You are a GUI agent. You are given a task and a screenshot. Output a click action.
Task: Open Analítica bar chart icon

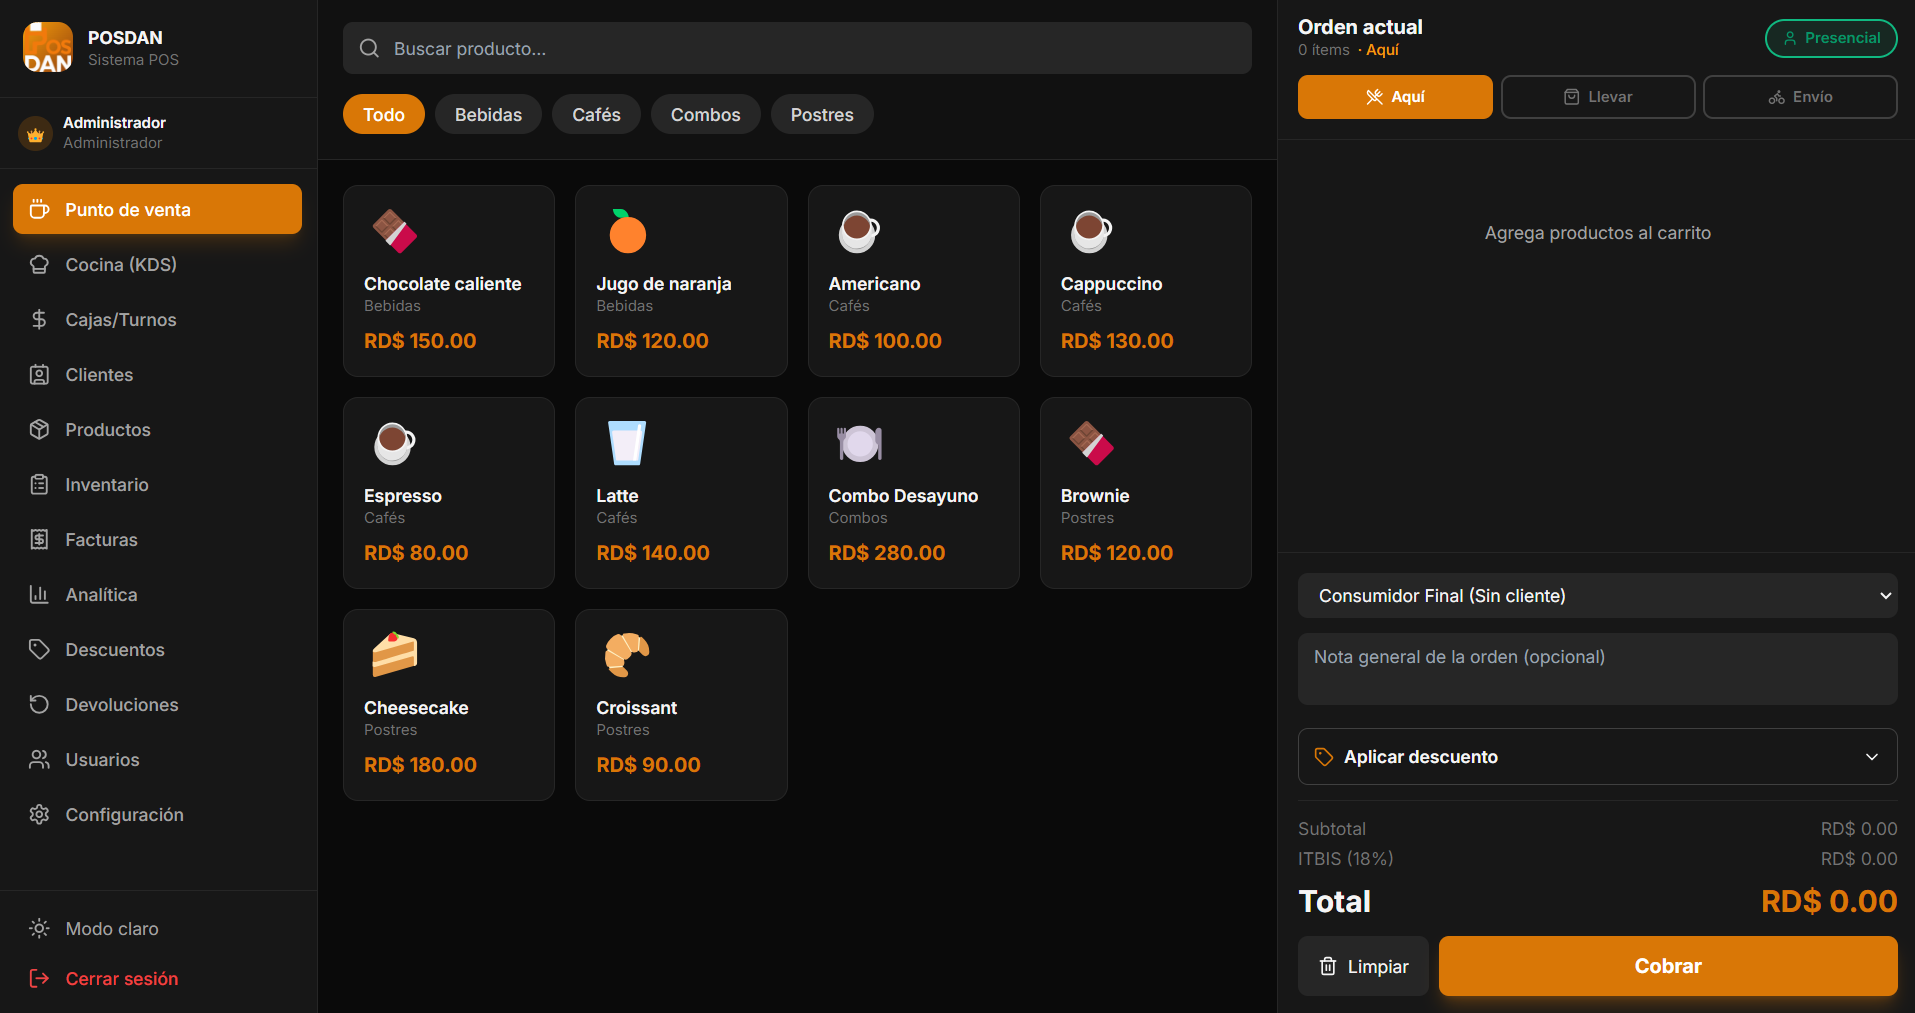[39, 595]
